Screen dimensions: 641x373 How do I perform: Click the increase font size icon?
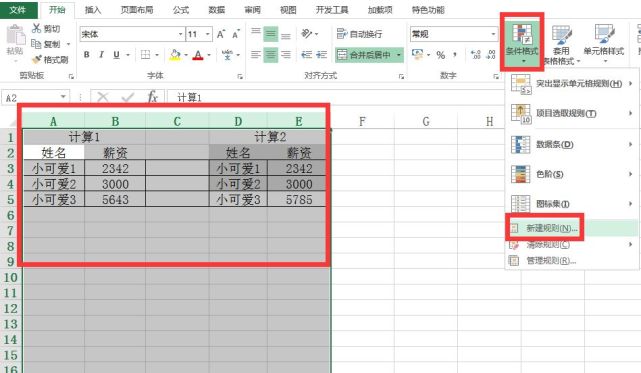(x=221, y=34)
